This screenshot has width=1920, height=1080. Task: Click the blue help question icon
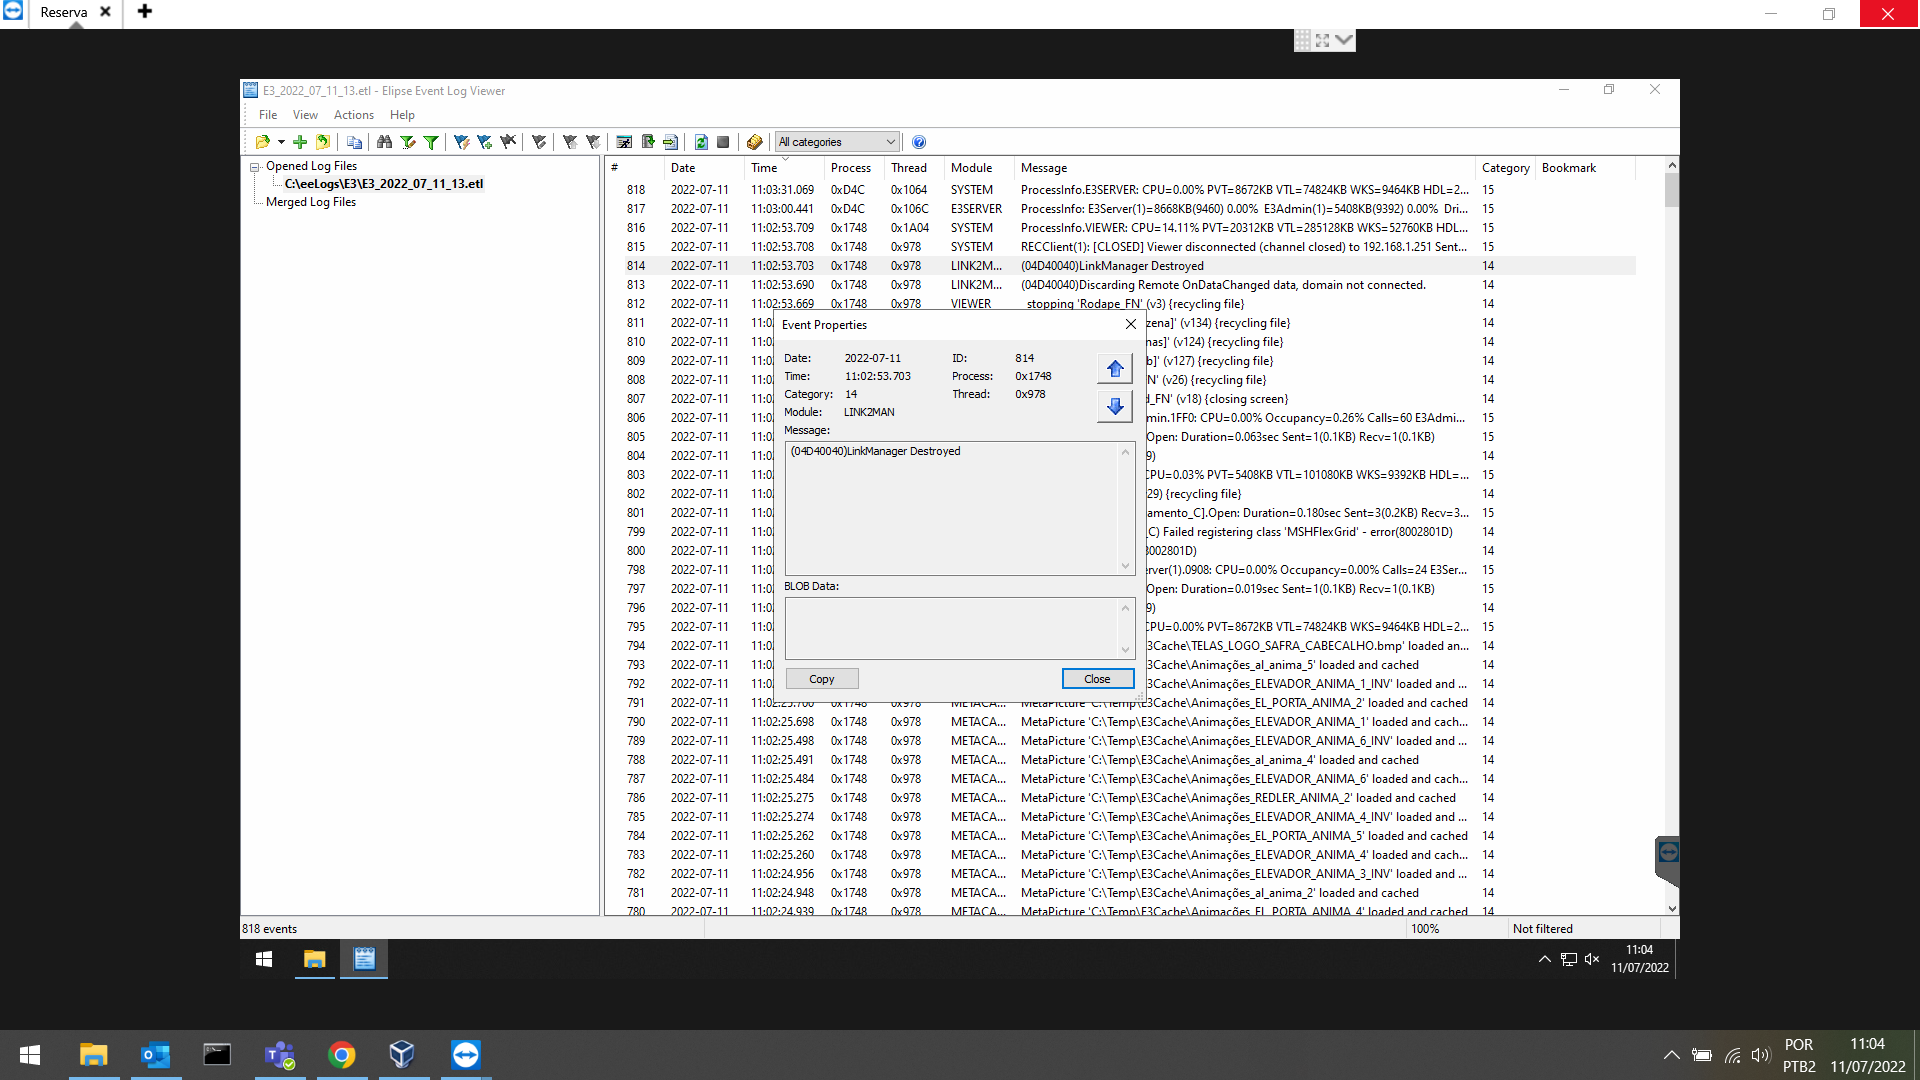(x=919, y=142)
